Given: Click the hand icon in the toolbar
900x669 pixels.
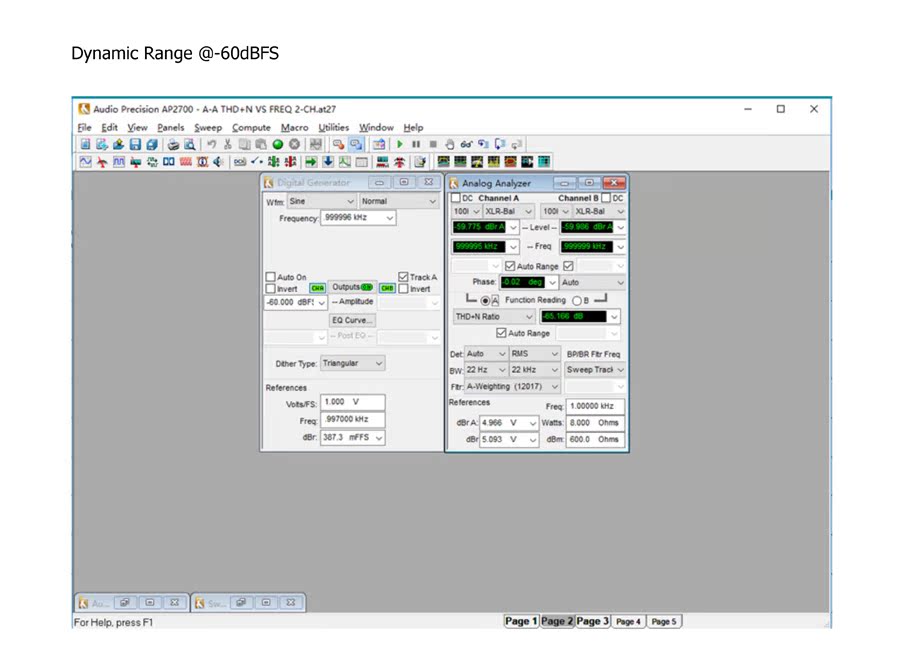Looking at the screenshot, I should click(449, 145).
